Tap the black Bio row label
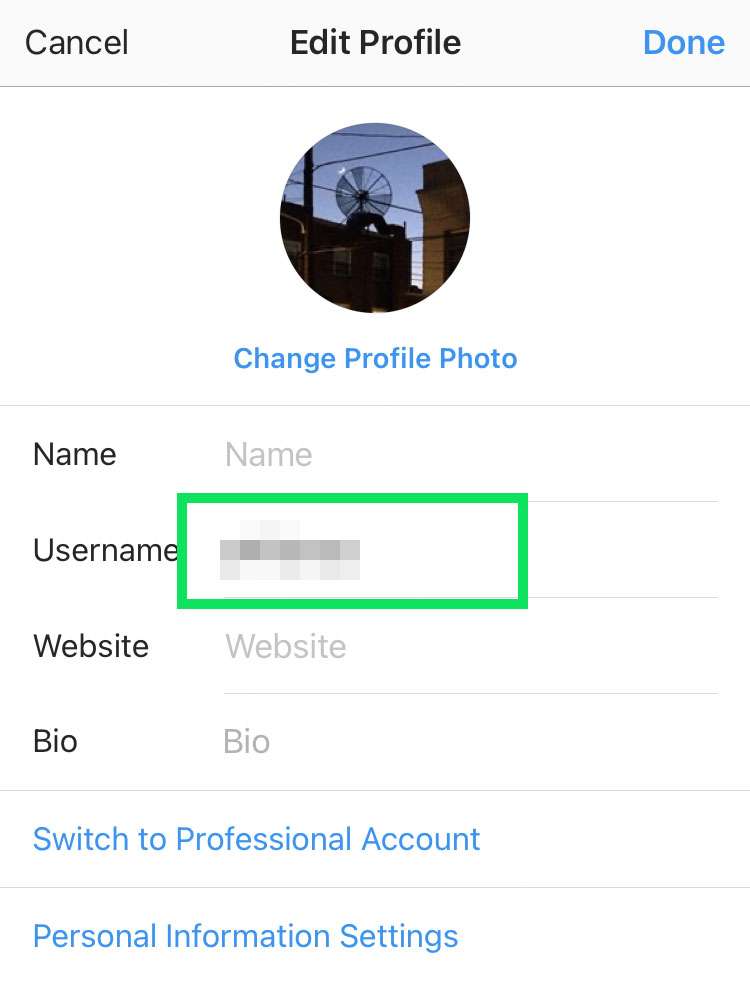The height and width of the screenshot is (983, 750). point(55,742)
